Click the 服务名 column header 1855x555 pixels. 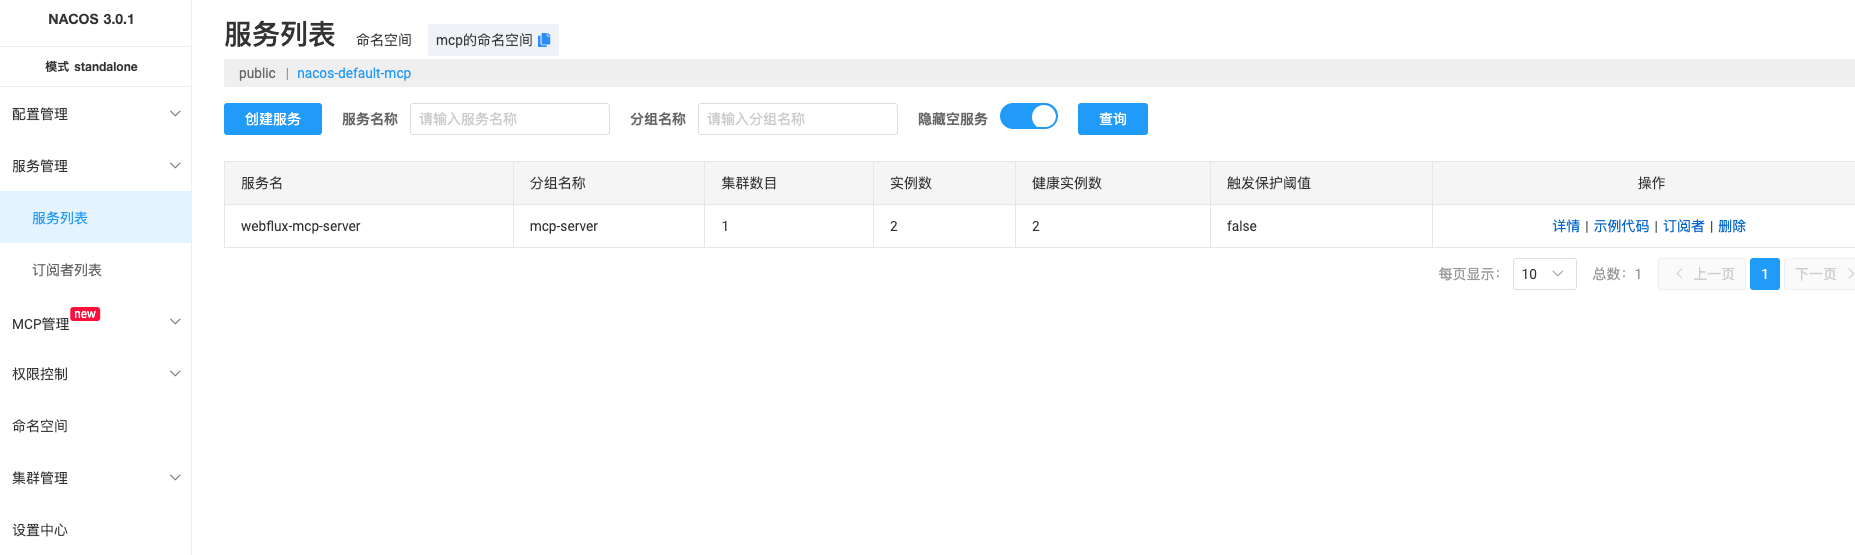point(369,183)
